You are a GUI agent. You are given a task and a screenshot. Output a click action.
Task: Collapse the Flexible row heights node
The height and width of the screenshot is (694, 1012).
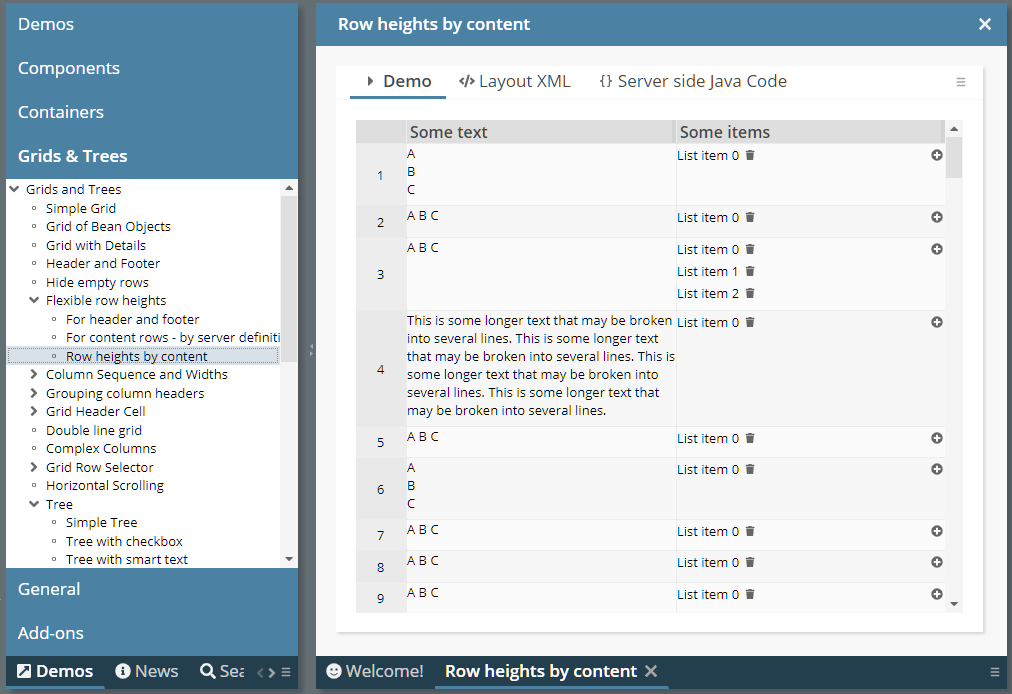pos(34,301)
